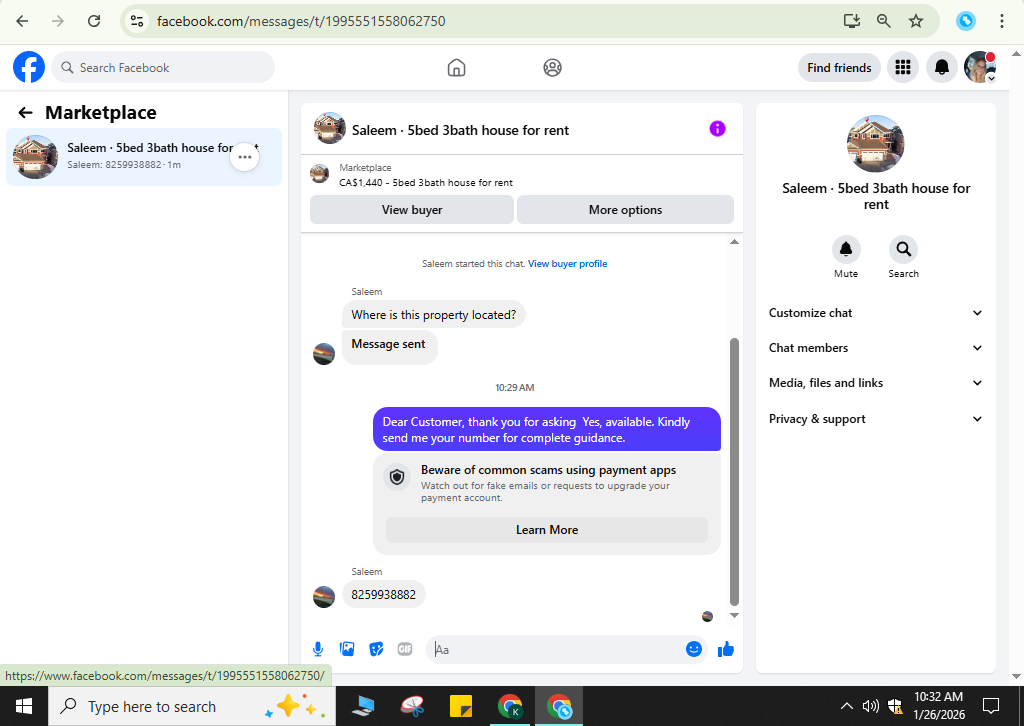Open the Friends/profile circle icon in navigation
1024x726 pixels.
pos(552,67)
